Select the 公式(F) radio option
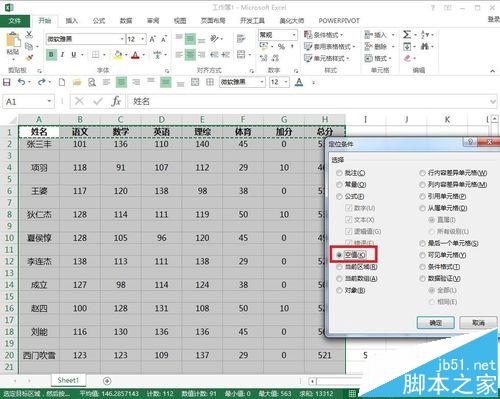The image size is (500, 399). pyautogui.click(x=339, y=196)
